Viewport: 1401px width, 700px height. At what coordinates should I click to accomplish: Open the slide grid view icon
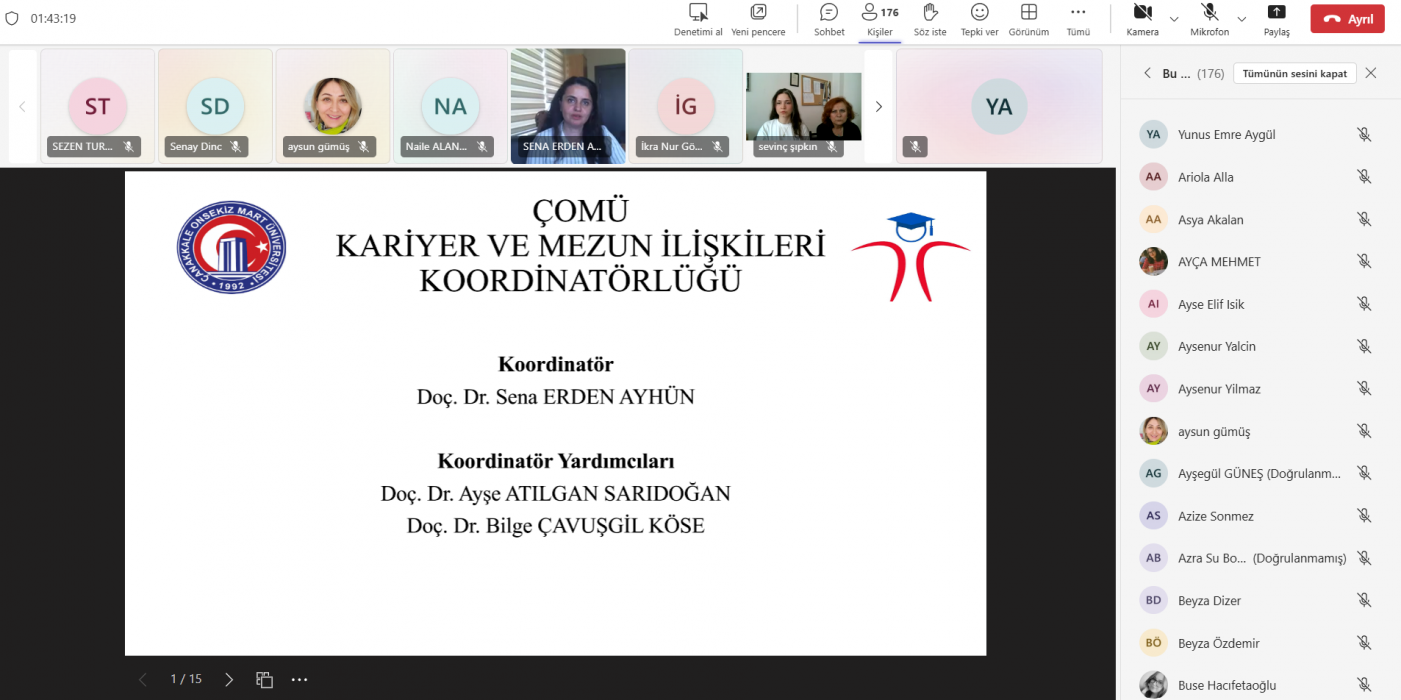pos(264,679)
